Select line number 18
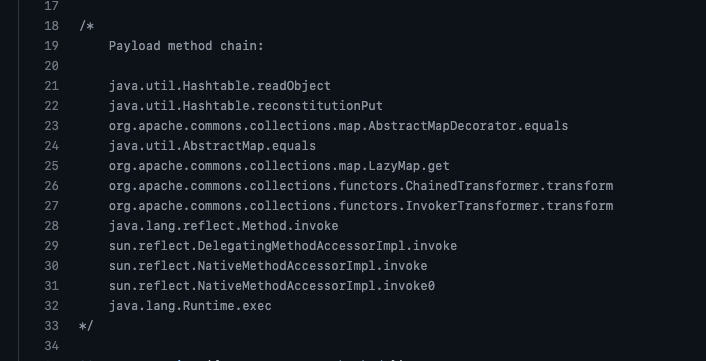Viewport: 706px width, 361px height. pyautogui.click(x=52, y=26)
